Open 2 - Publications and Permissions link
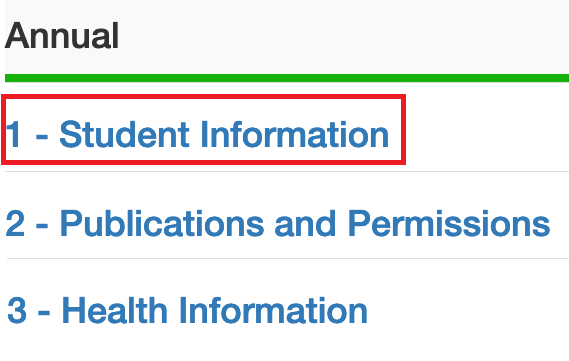The width and height of the screenshot is (569, 361). pos(278,224)
